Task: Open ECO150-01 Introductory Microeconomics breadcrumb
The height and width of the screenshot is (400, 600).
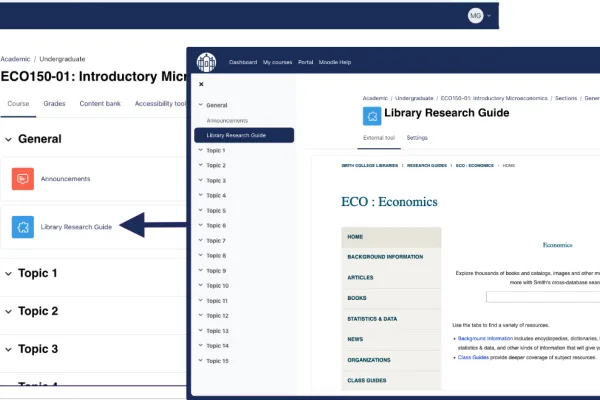Action: click(494, 98)
